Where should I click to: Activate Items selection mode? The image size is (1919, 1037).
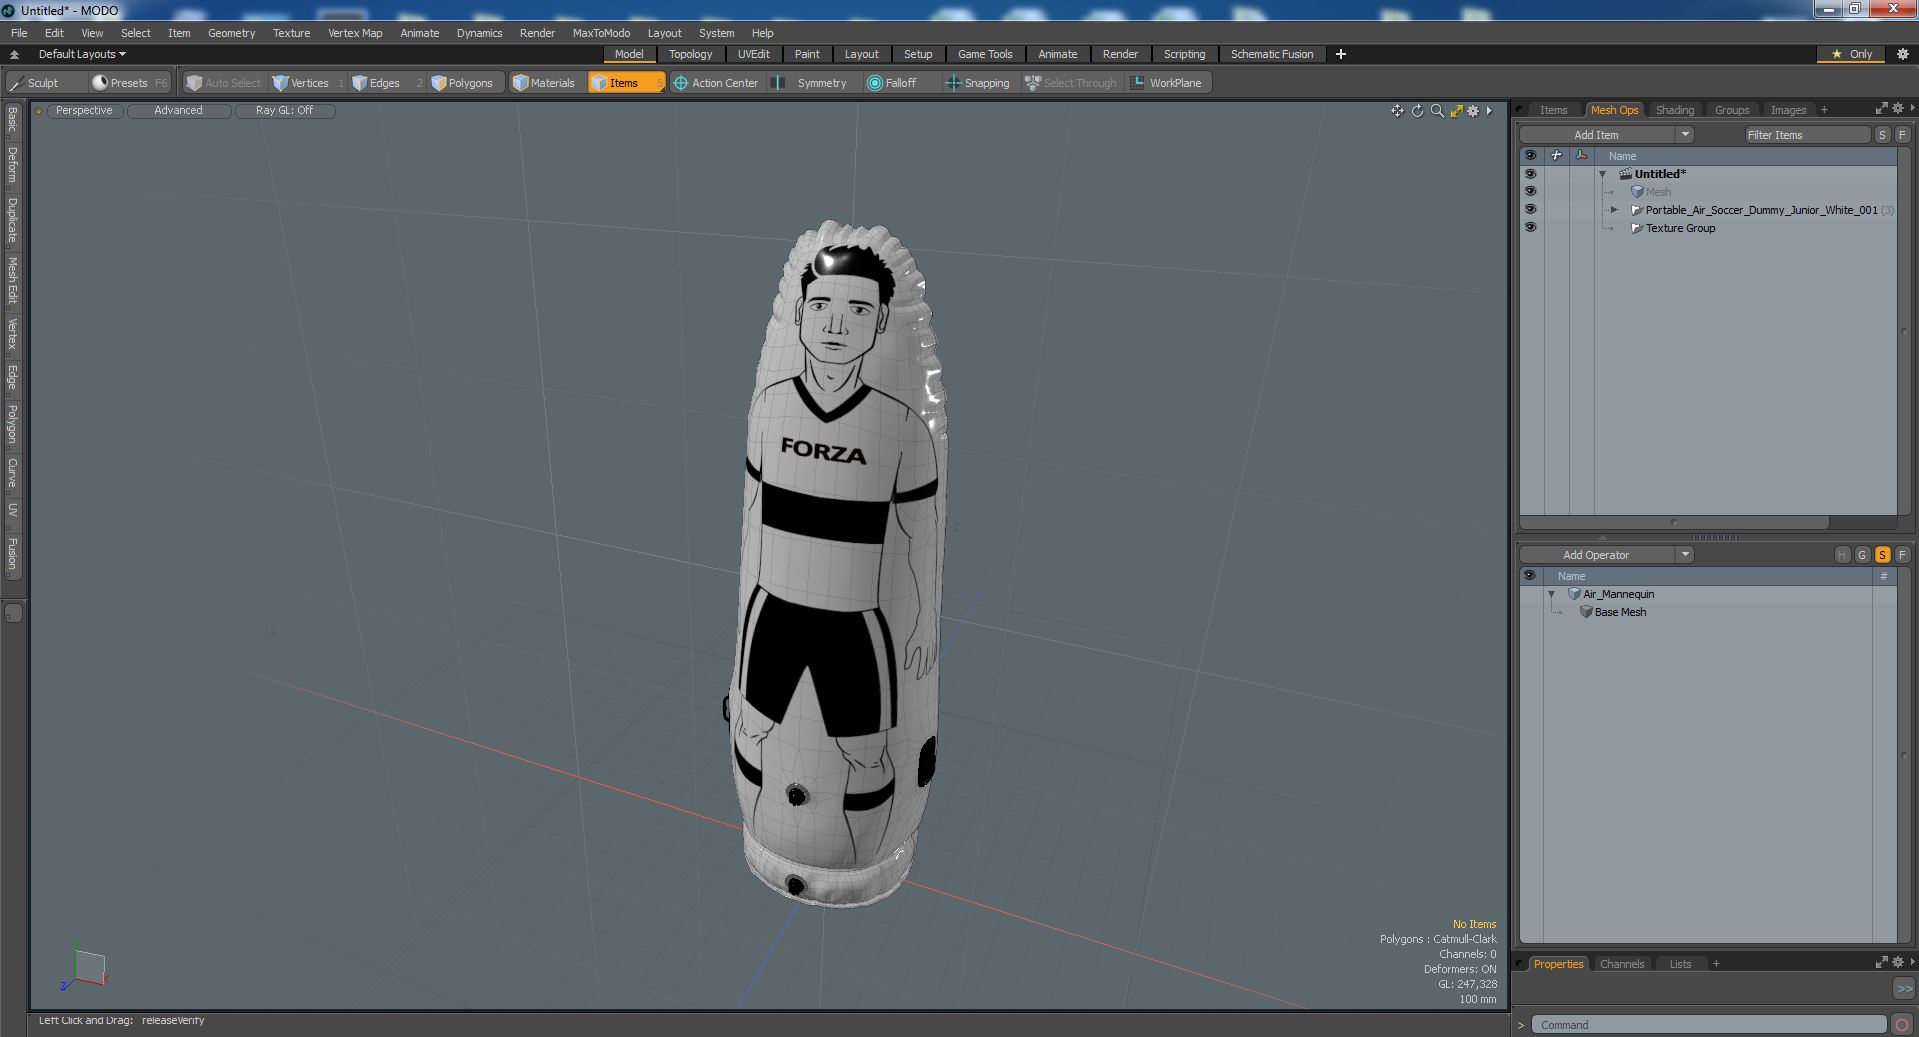pyautogui.click(x=625, y=83)
